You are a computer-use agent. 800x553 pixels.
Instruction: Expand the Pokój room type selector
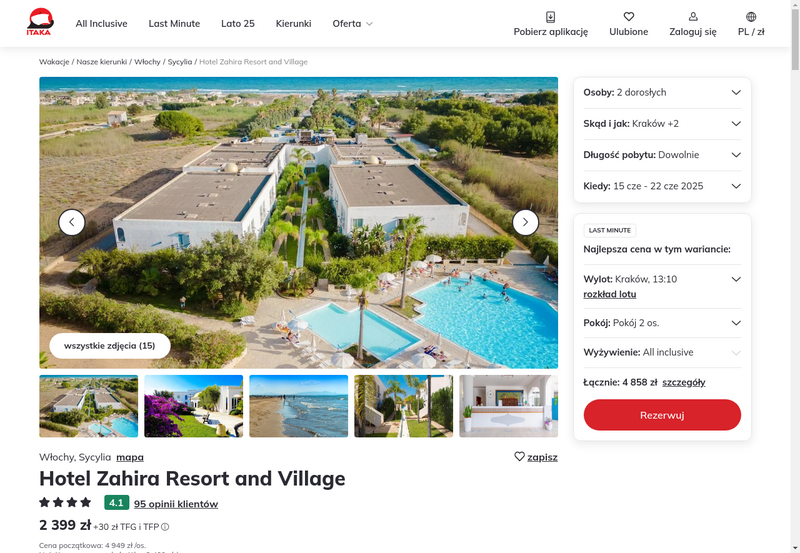662,323
